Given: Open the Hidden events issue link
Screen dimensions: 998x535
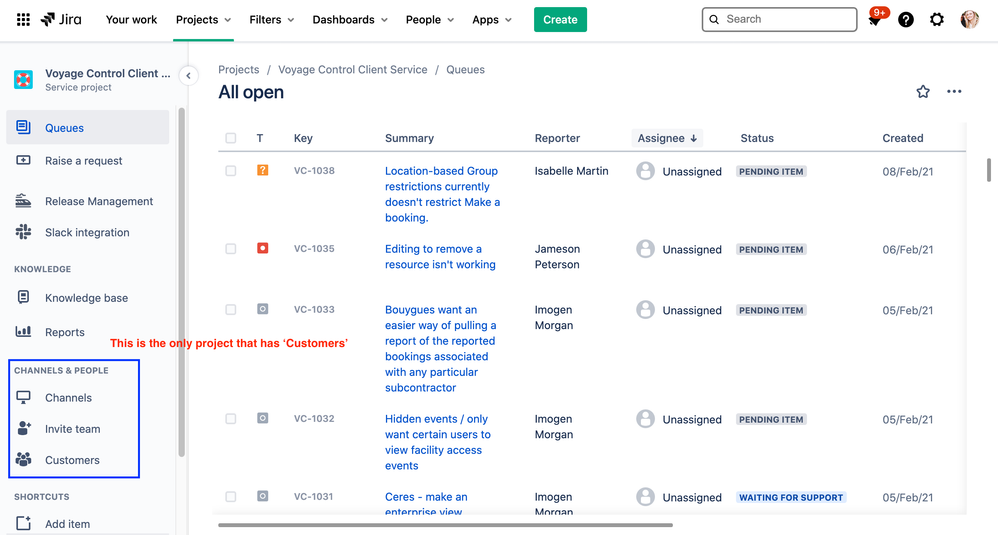Looking at the screenshot, I should (x=437, y=442).
